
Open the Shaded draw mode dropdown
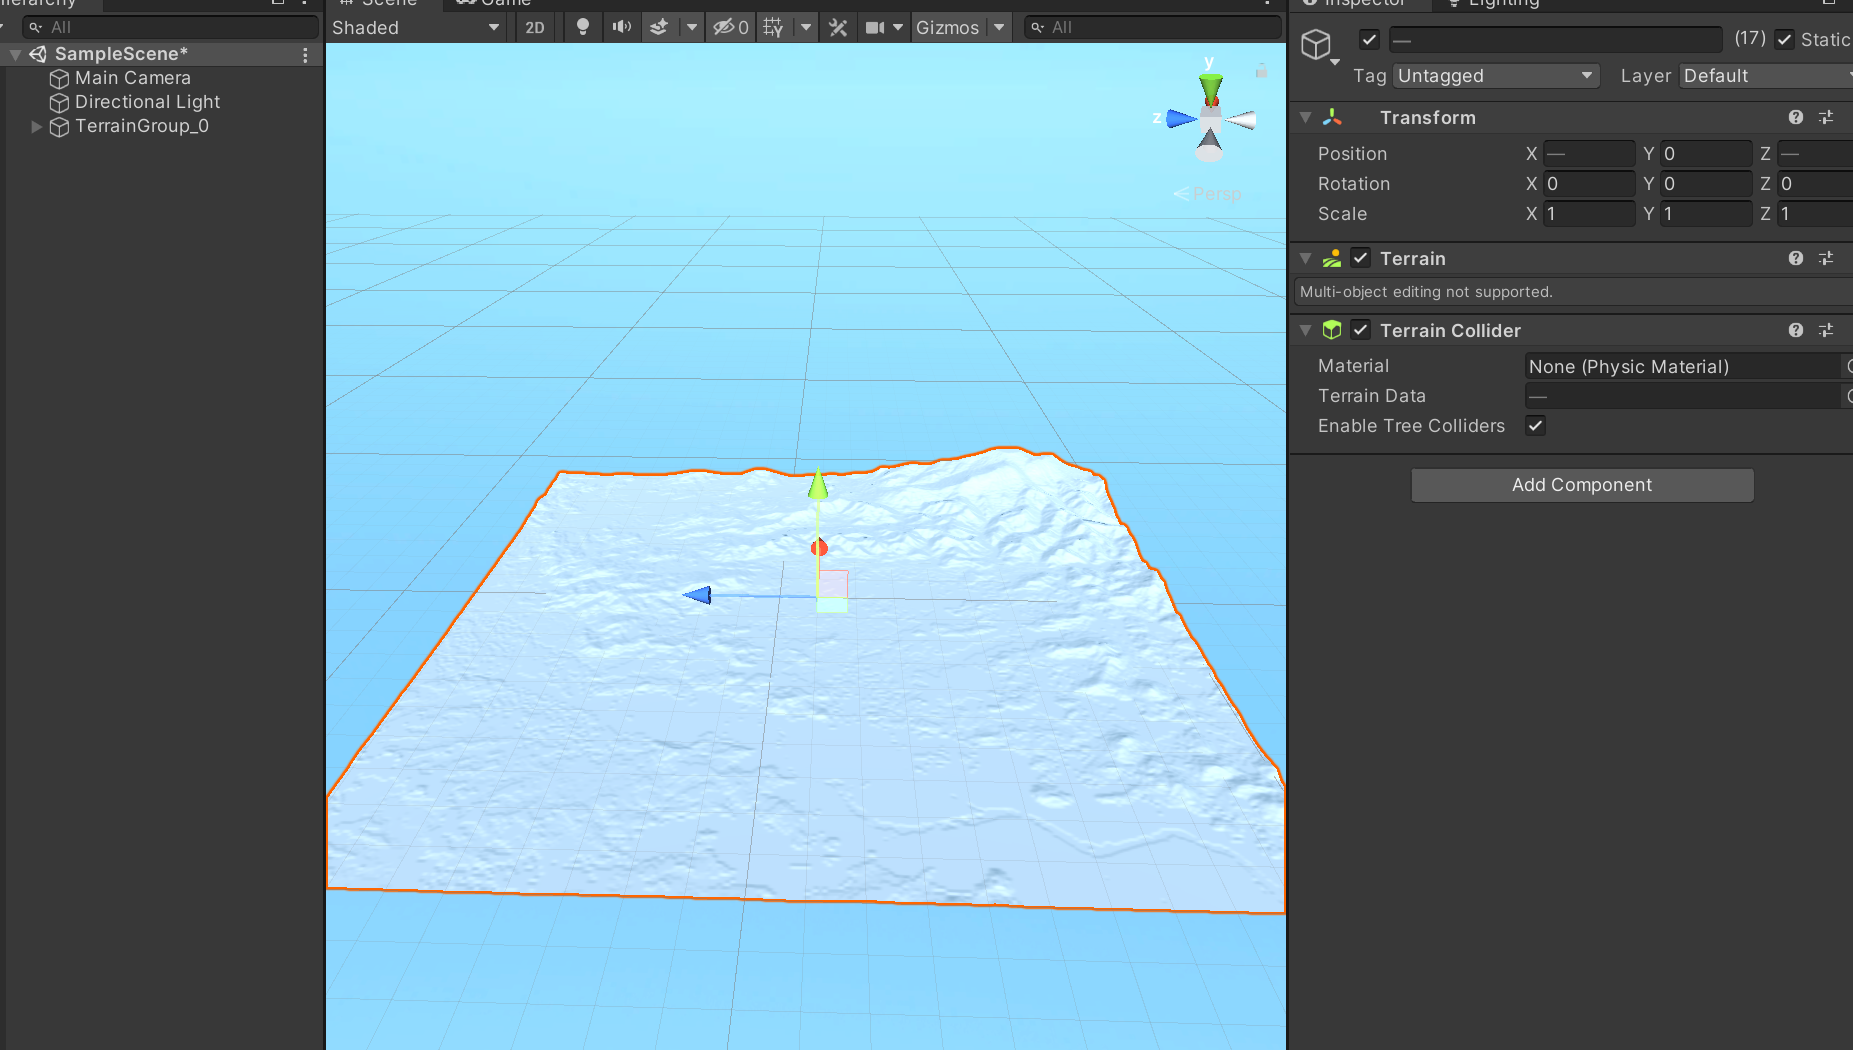[416, 27]
